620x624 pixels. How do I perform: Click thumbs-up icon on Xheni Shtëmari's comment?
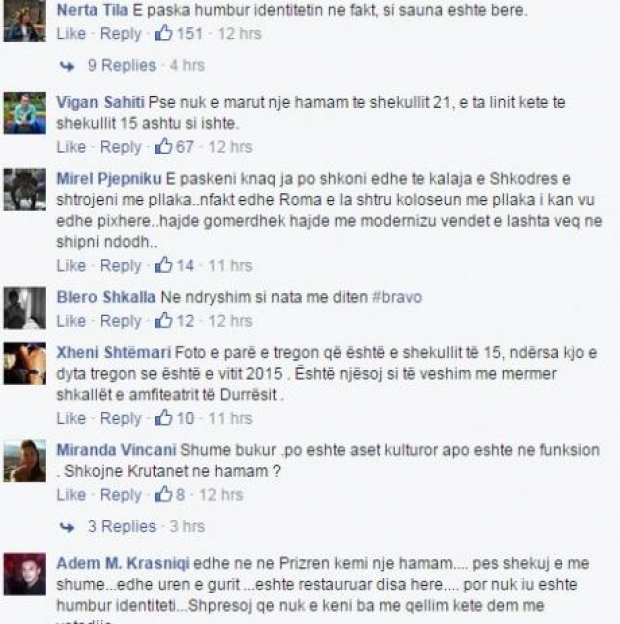tap(163, 417)
